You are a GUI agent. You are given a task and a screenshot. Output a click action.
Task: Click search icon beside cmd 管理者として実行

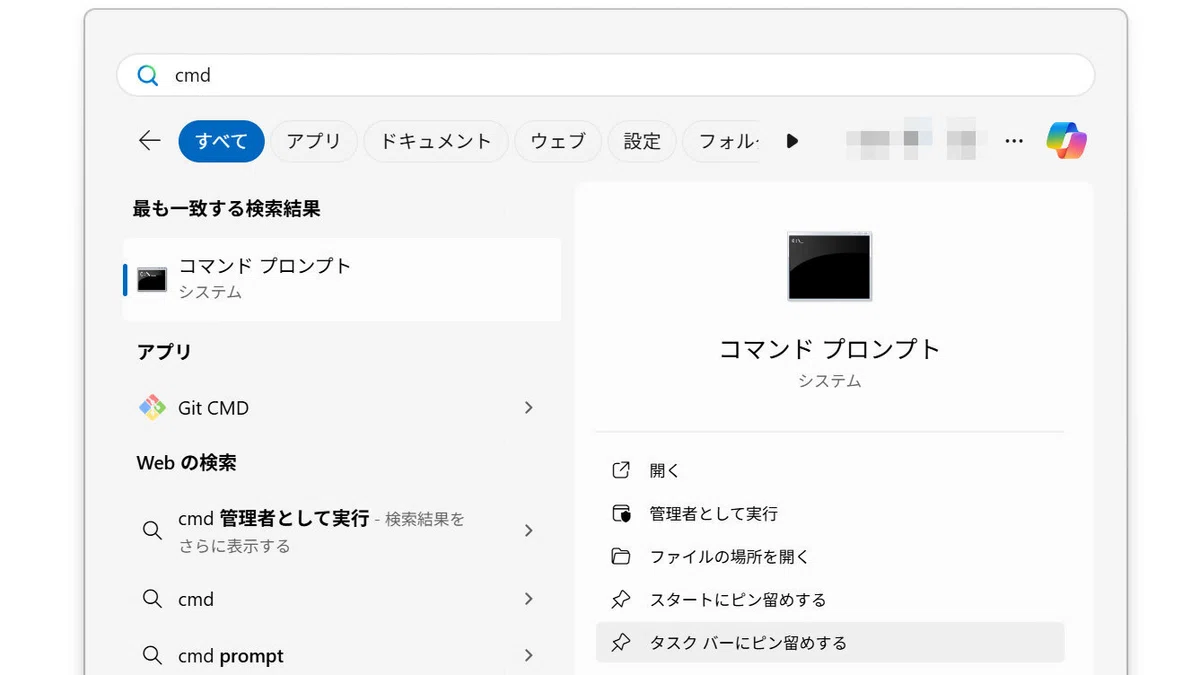(x=152, y=530)
